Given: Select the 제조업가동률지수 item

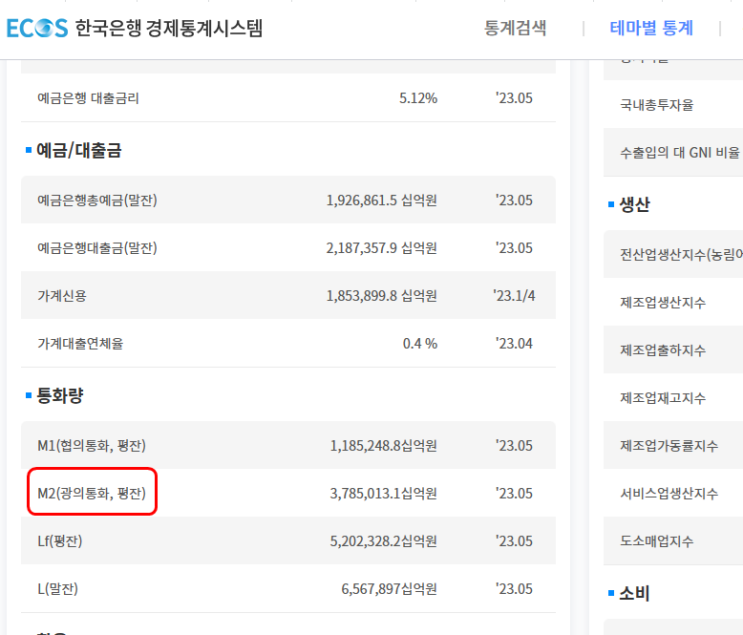Looking at the screenshot, I should pyautogui.click(x=669, y=446).
